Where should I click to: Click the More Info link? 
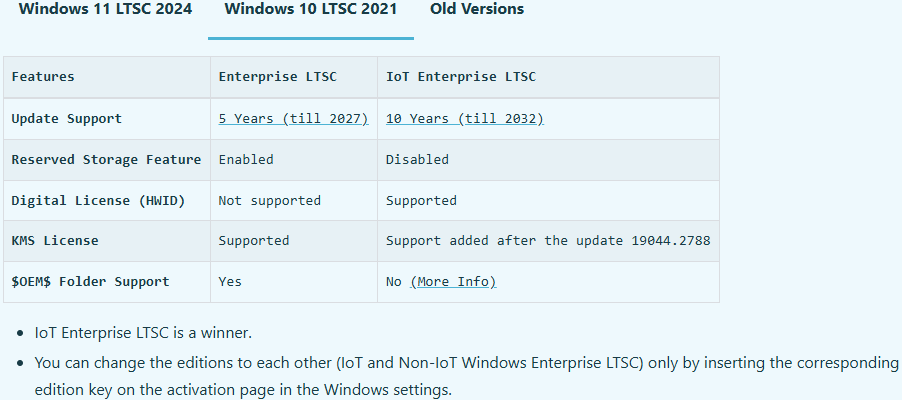coord(453,282)
